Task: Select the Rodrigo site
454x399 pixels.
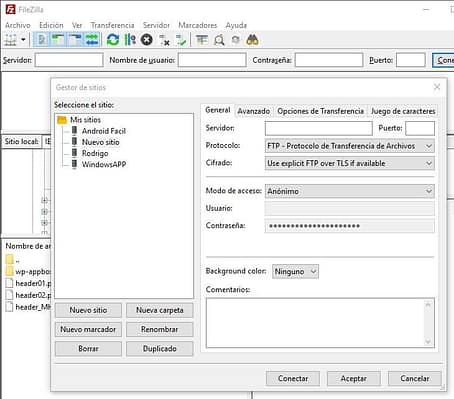Action: point(95,153)
